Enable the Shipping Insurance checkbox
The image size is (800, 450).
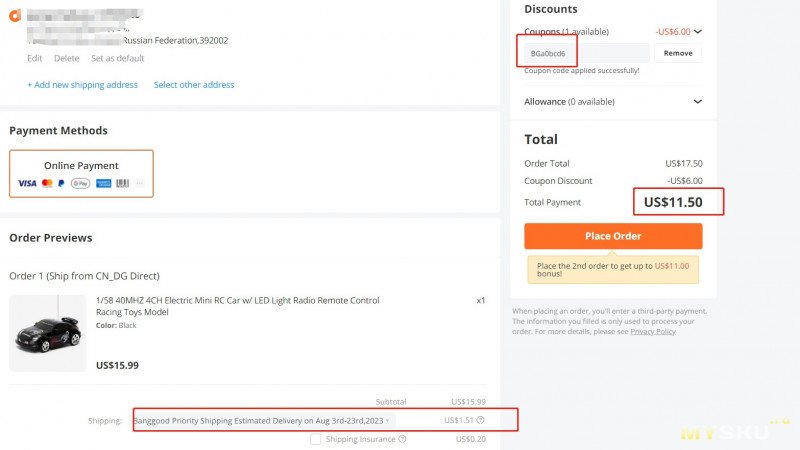(317, 439)
